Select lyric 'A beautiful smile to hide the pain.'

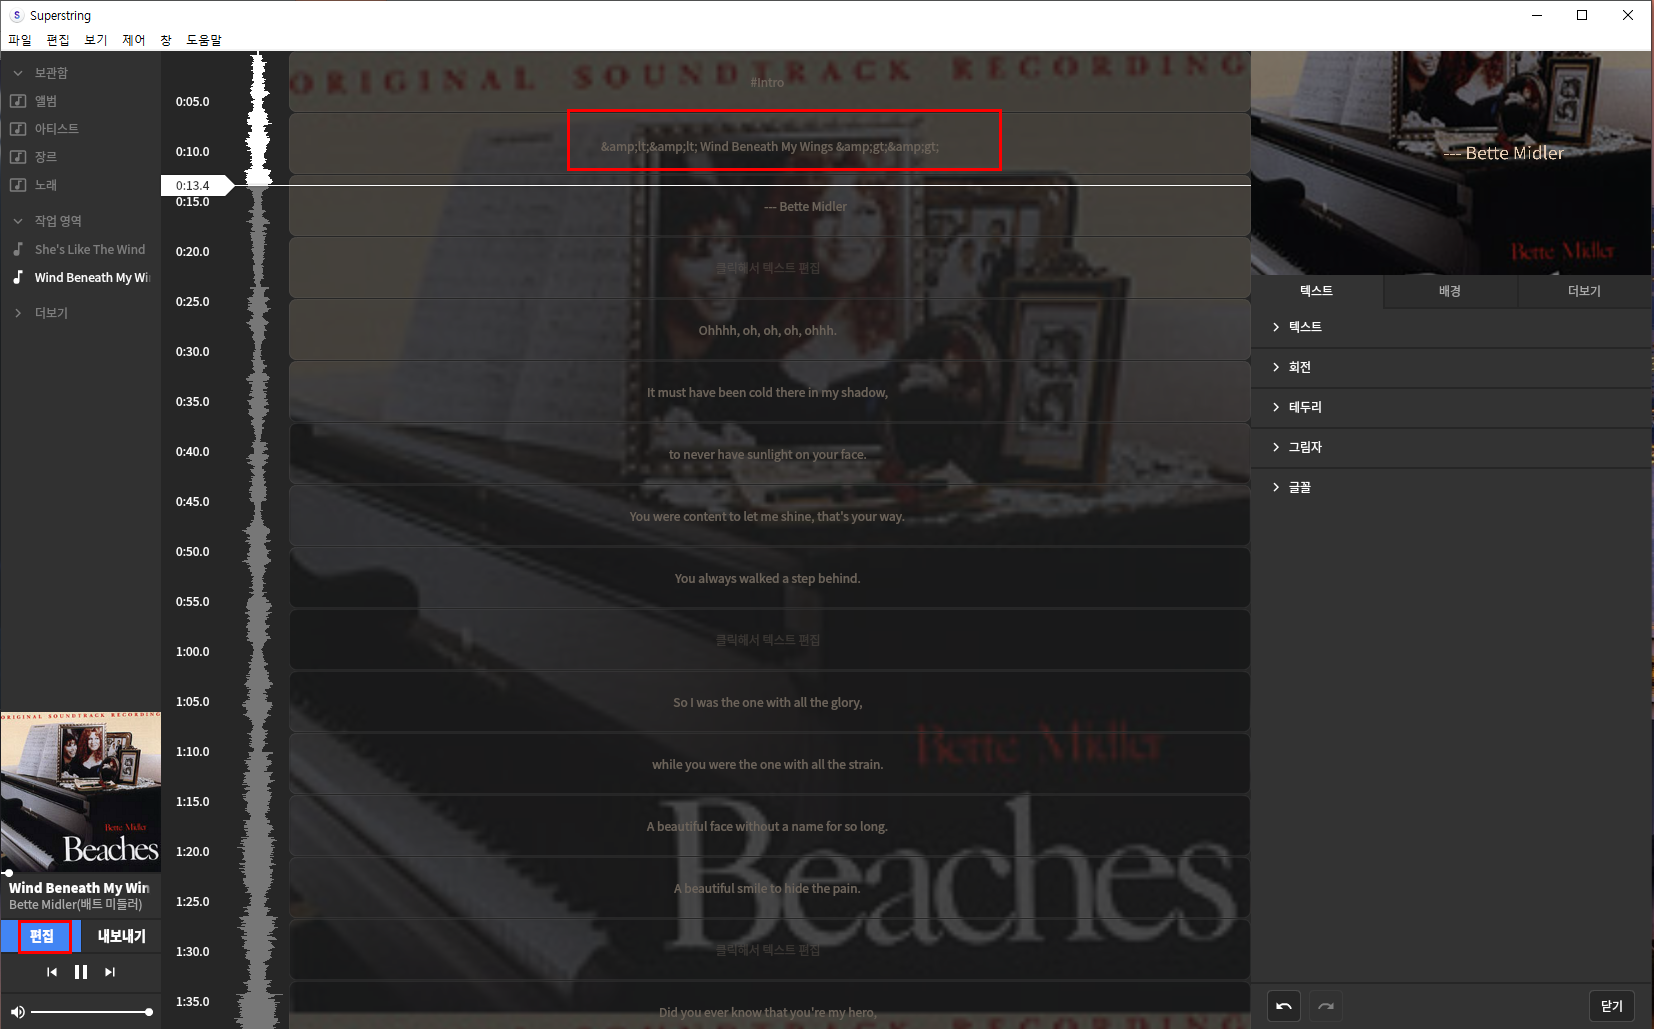(x=769, y=888)
